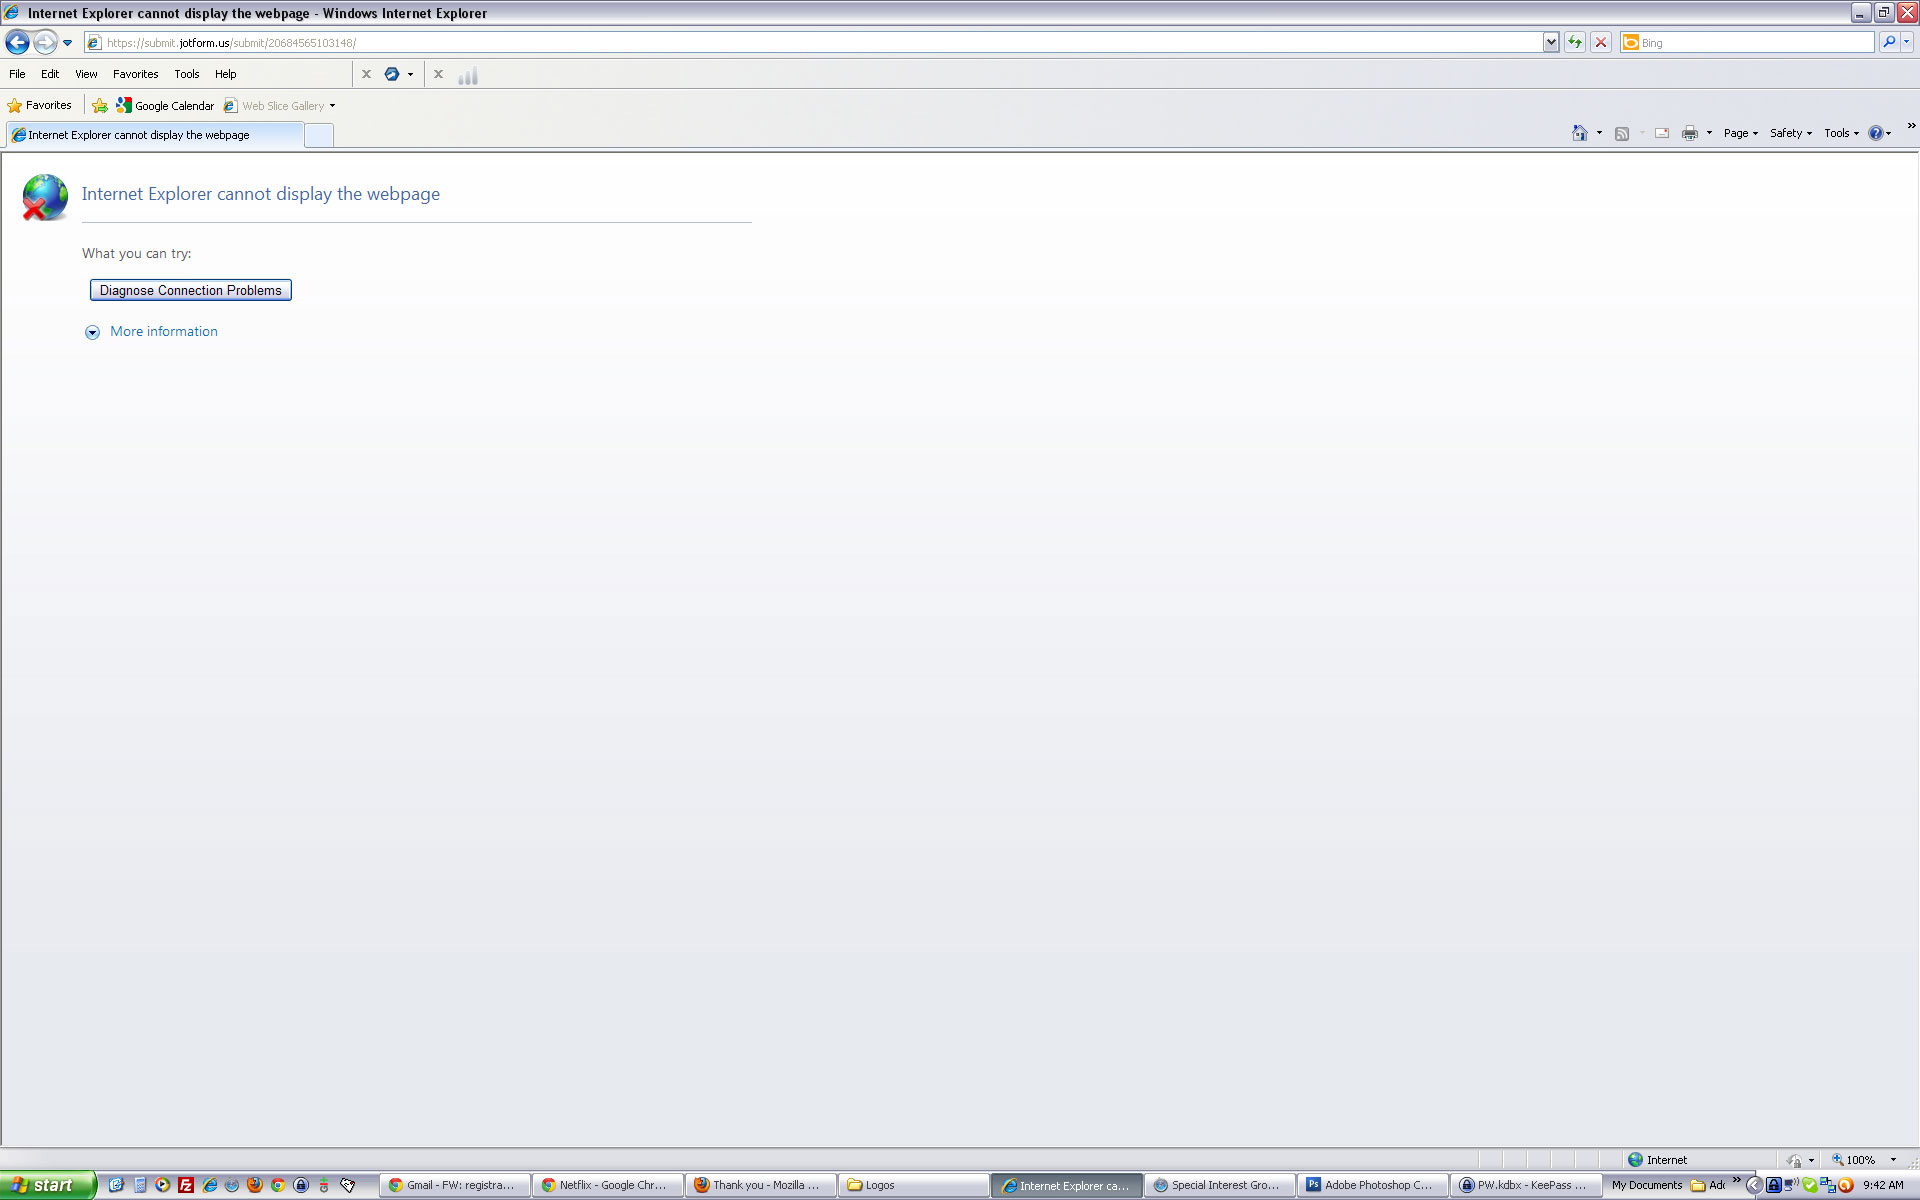
Task: Open the Help question mark icon
Action: 1875,133
